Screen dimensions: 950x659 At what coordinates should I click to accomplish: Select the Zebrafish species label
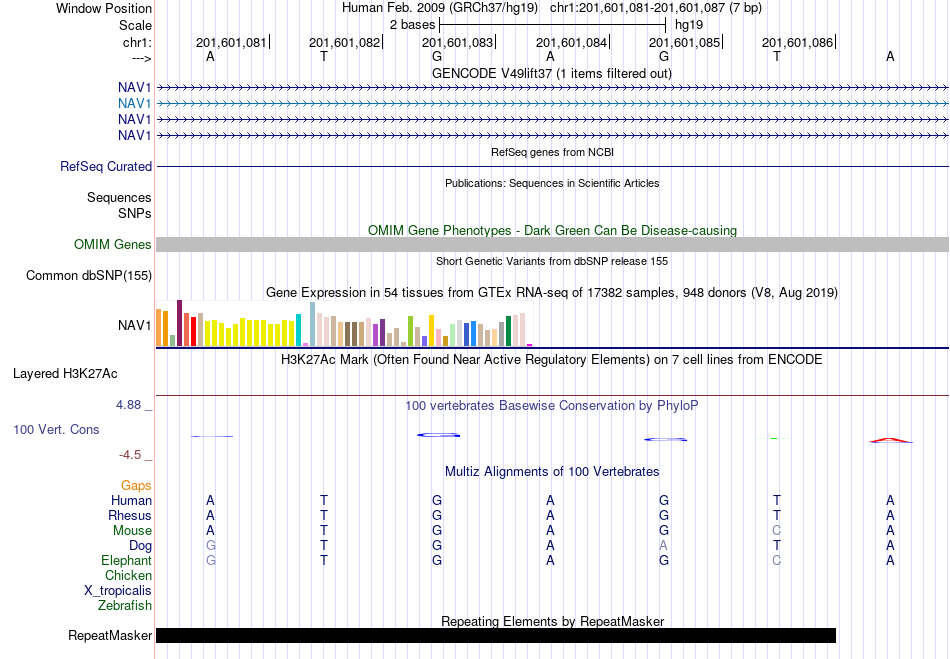click(x=125, y=606)
